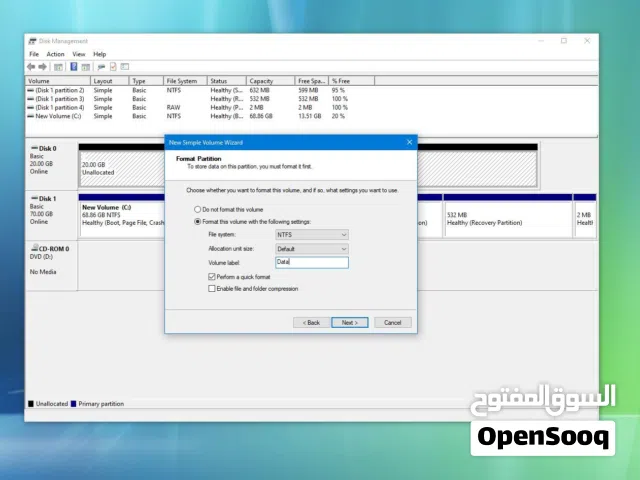Click drive icon of Disk 1 partition 3
This screenshot has height=480, width=640.
tap(31, 99)
